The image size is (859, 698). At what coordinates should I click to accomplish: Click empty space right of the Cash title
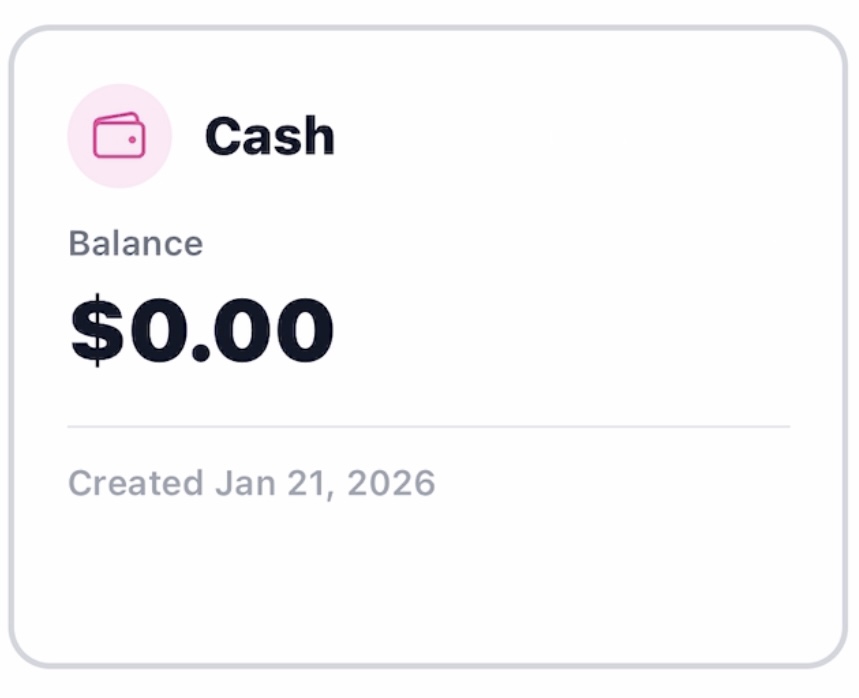coord(560,136)
